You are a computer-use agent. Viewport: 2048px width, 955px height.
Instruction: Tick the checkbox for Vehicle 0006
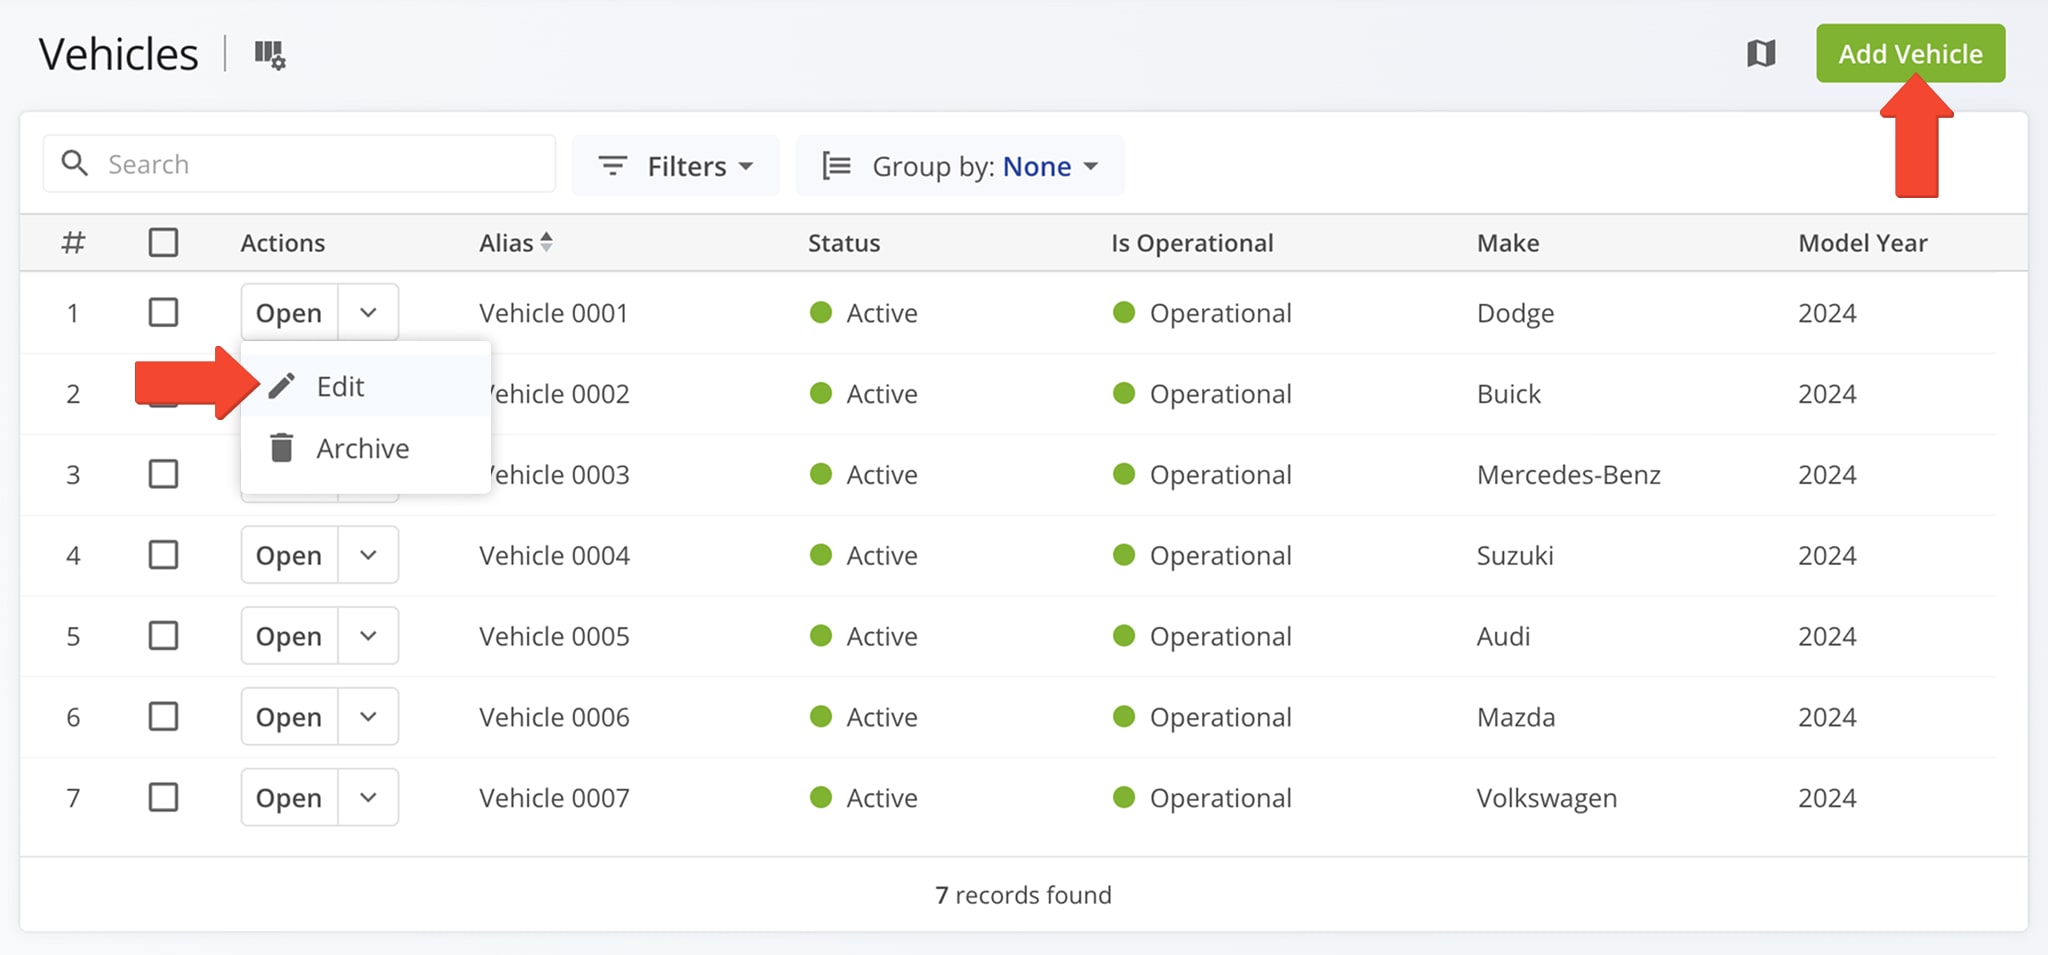163,716
